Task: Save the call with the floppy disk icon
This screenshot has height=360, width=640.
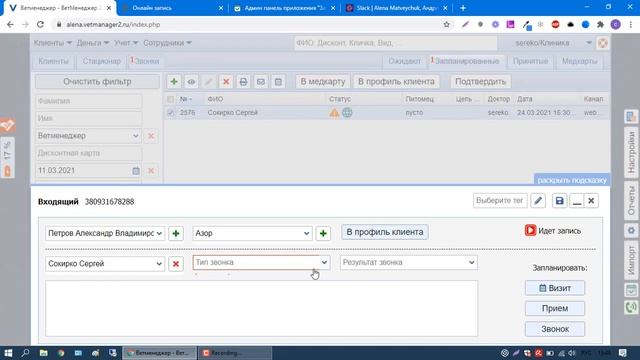Action: click(x=560, y=200)
